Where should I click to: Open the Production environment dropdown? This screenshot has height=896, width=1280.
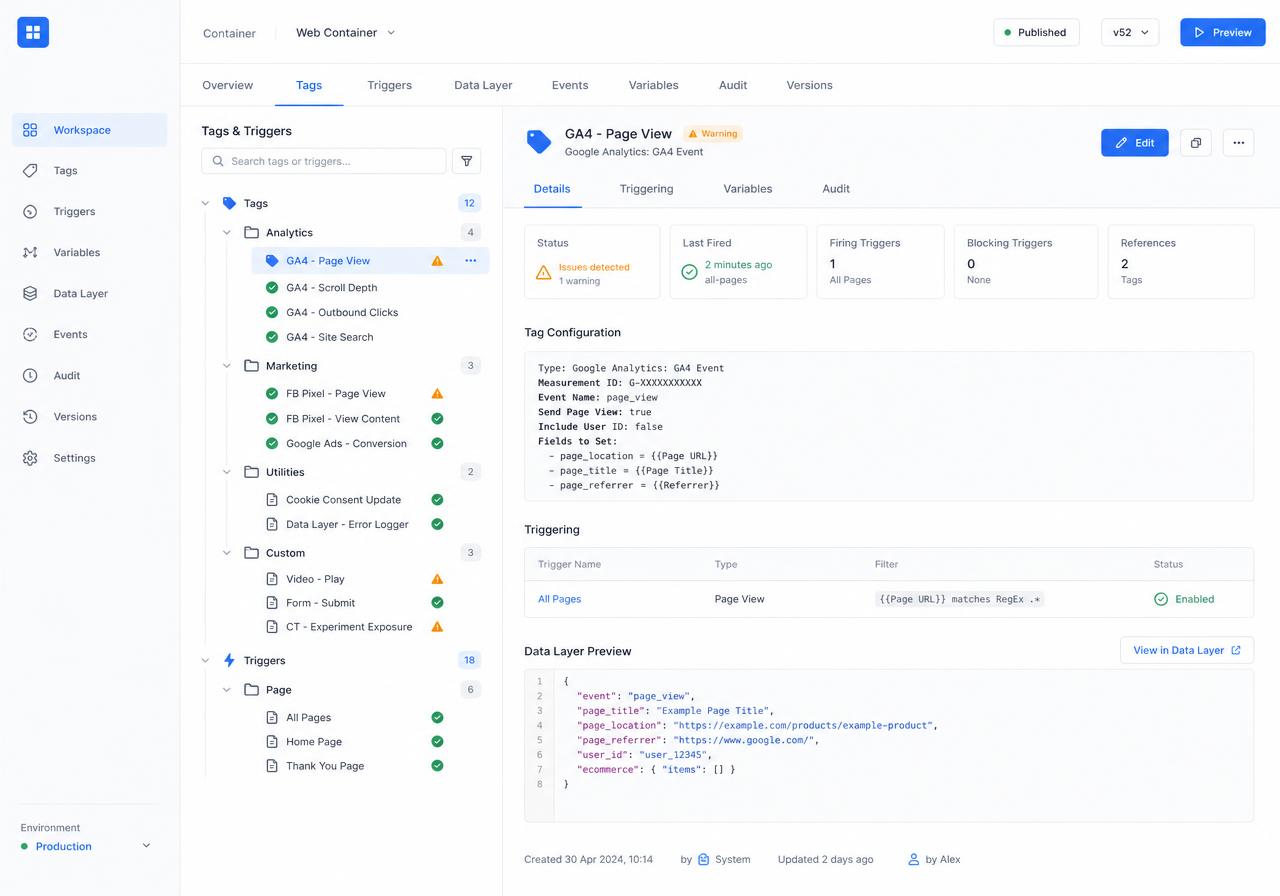[x=86, y=846]
